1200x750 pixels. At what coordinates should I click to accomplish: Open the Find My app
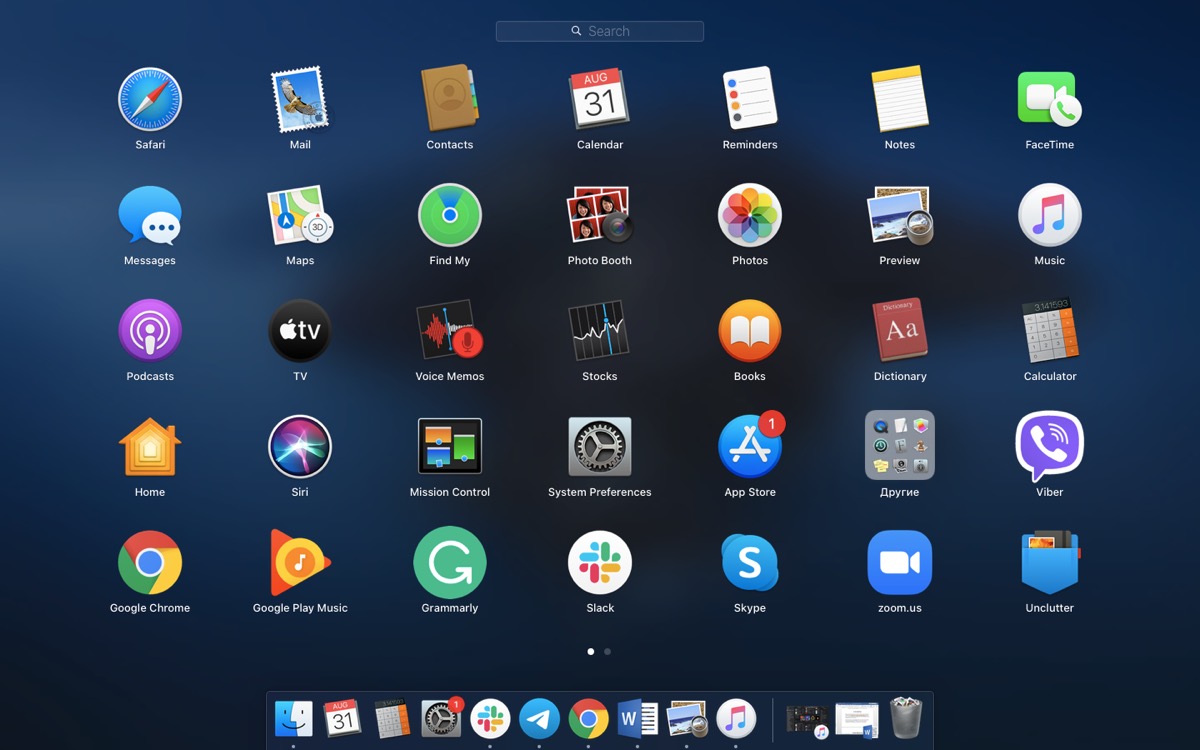click(x=450, y=215)
